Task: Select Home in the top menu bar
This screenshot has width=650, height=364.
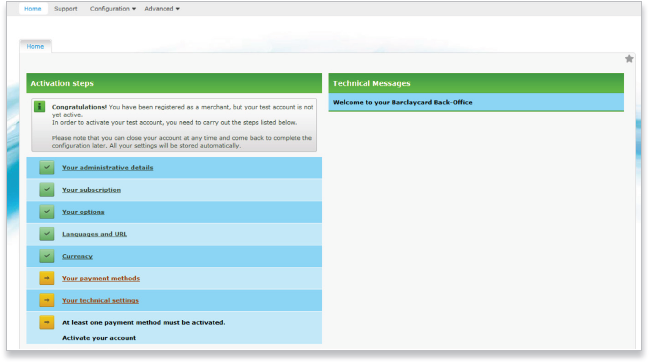Action: pyautogui.click(x=33, y=9)
